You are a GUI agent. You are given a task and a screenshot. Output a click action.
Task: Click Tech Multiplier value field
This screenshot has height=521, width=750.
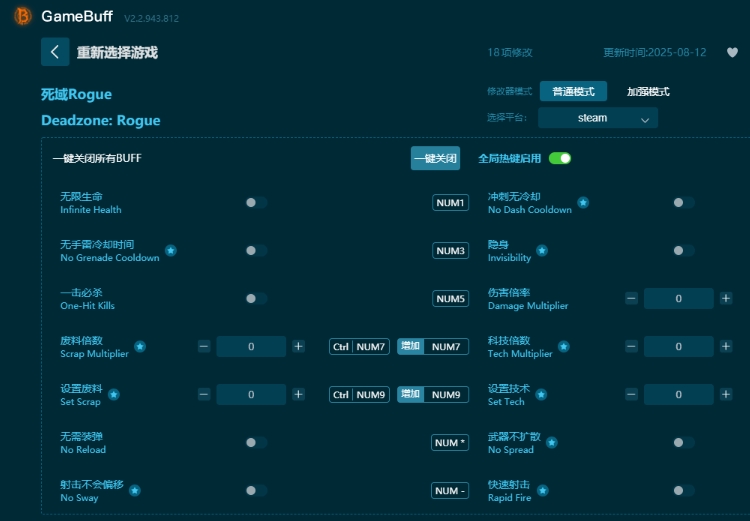click(x=679, y=346)
